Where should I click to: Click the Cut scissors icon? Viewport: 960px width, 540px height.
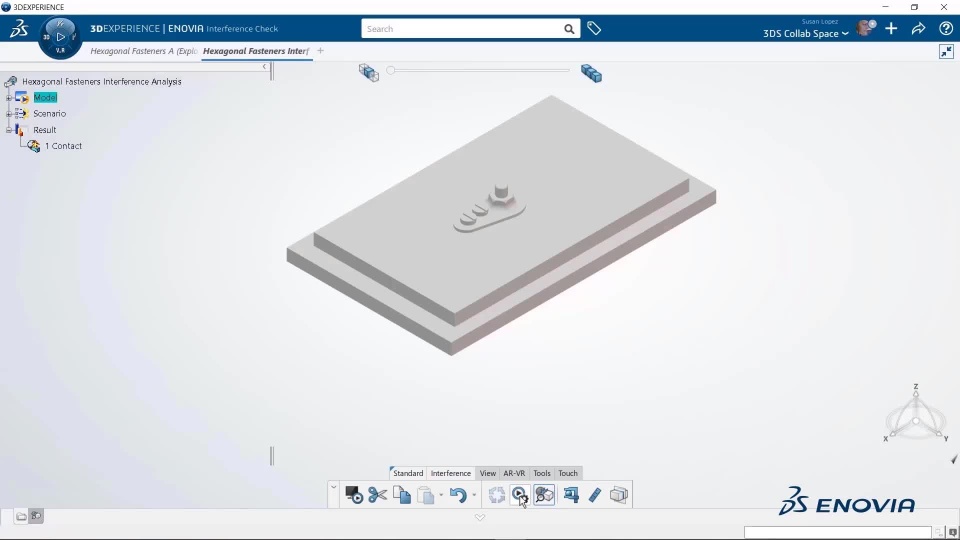[x=378, y=495]
